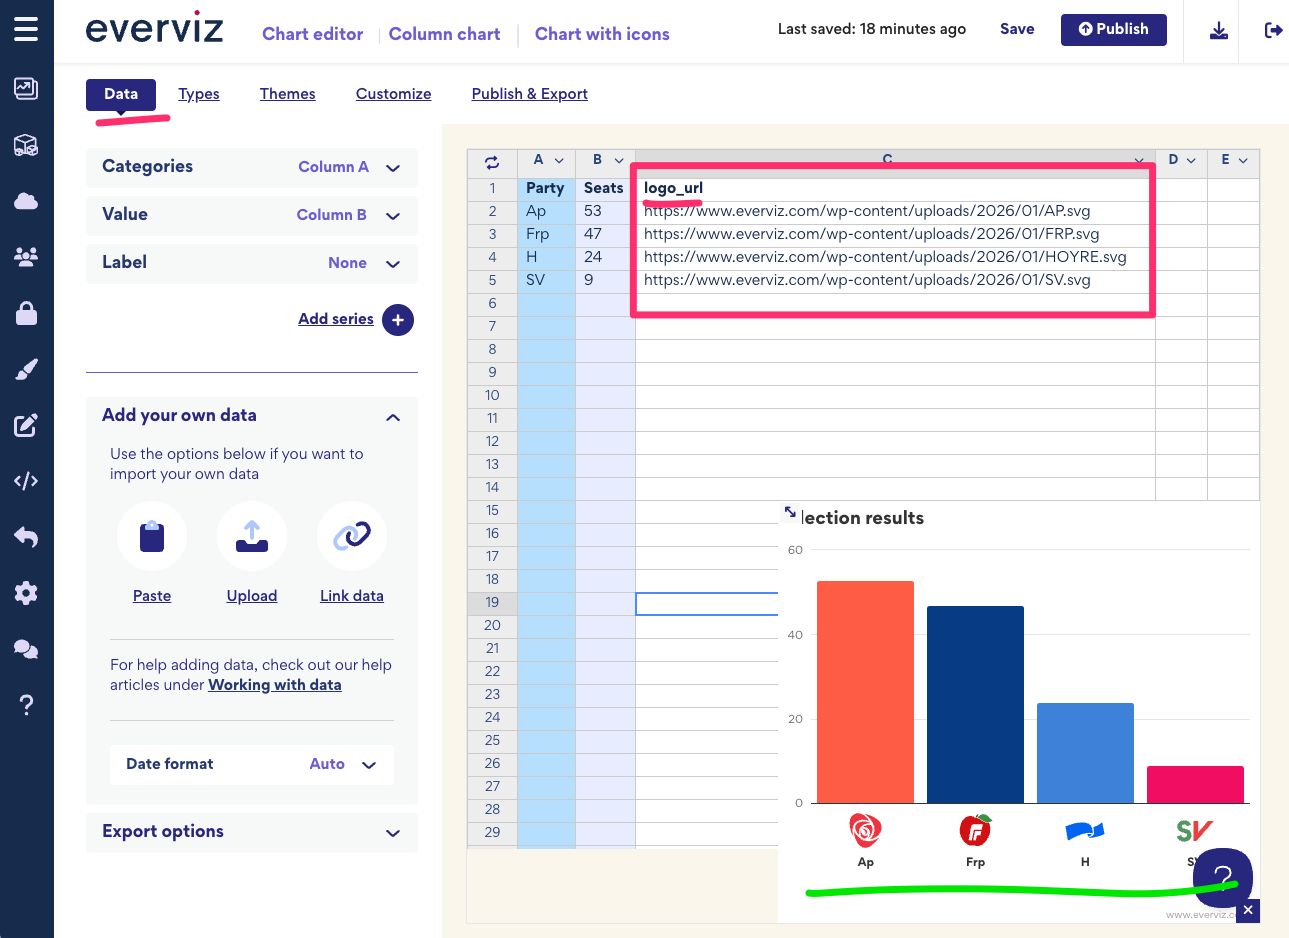Click the undo arrow icon in the sidebar
This screenshot has width=1289, height=938.
tap(26, 537)
